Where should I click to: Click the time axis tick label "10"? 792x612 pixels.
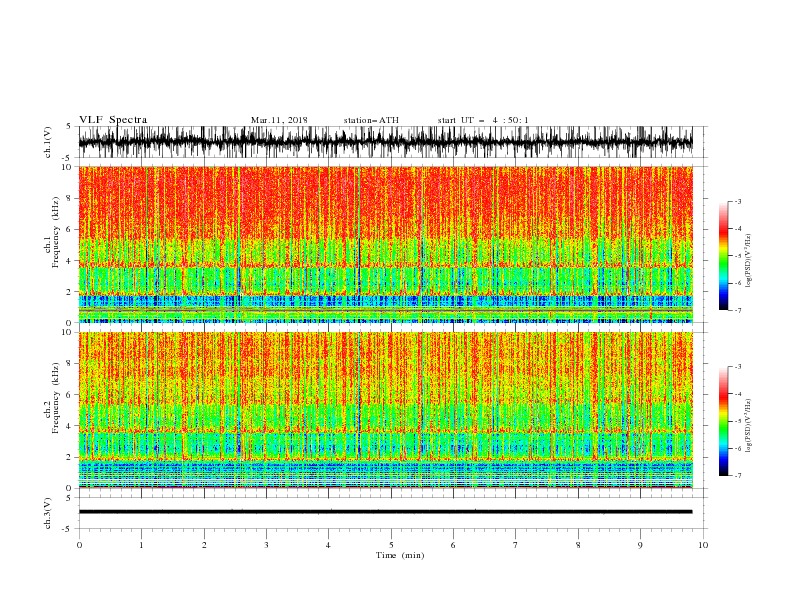[x=703, y=545]
